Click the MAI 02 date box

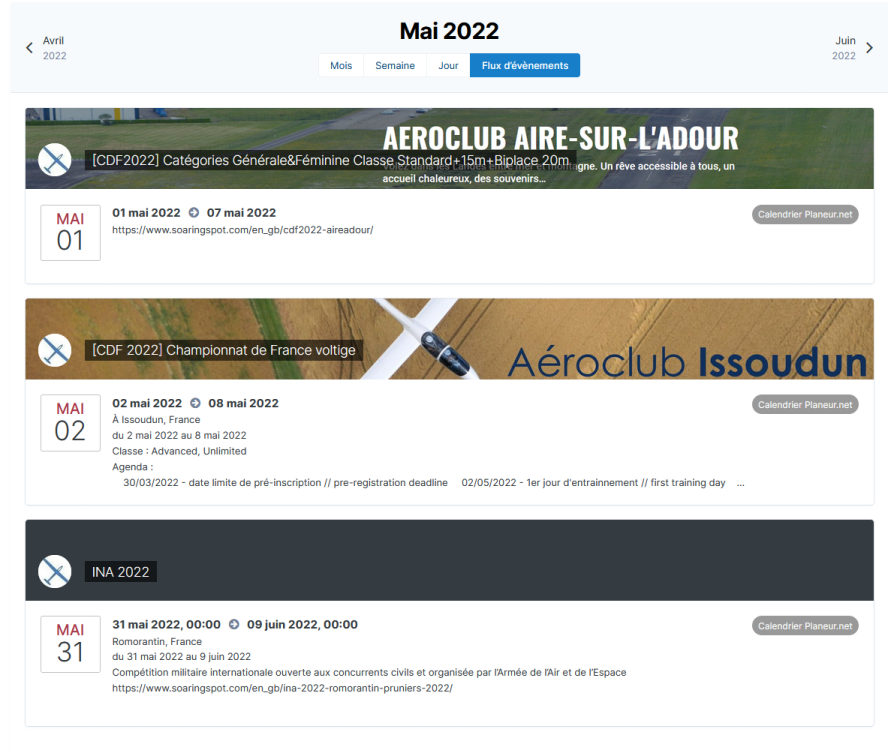point(70,423)
